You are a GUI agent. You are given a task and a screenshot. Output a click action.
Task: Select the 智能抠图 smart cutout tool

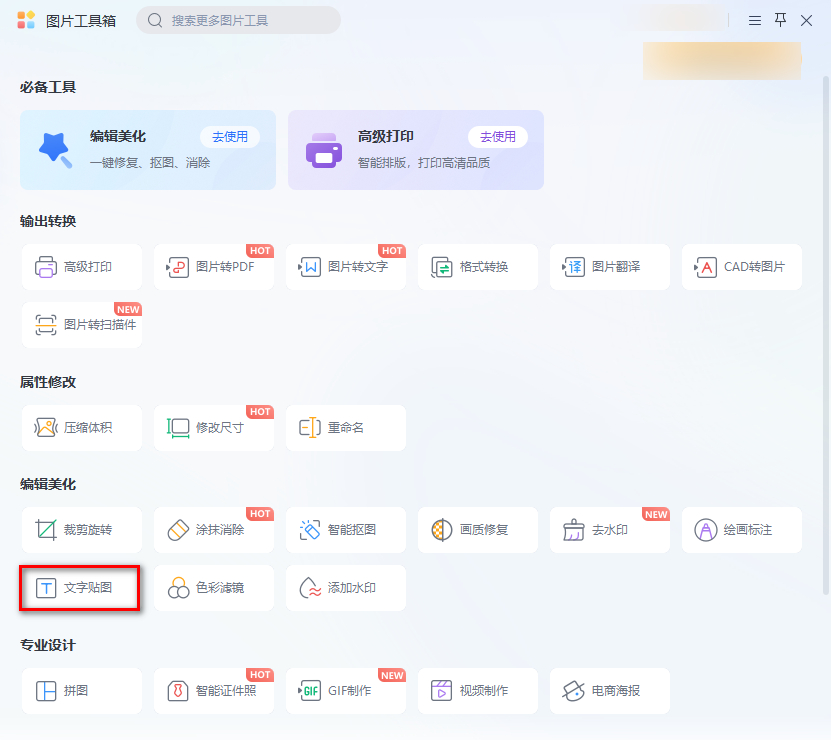tap(345, 528)
